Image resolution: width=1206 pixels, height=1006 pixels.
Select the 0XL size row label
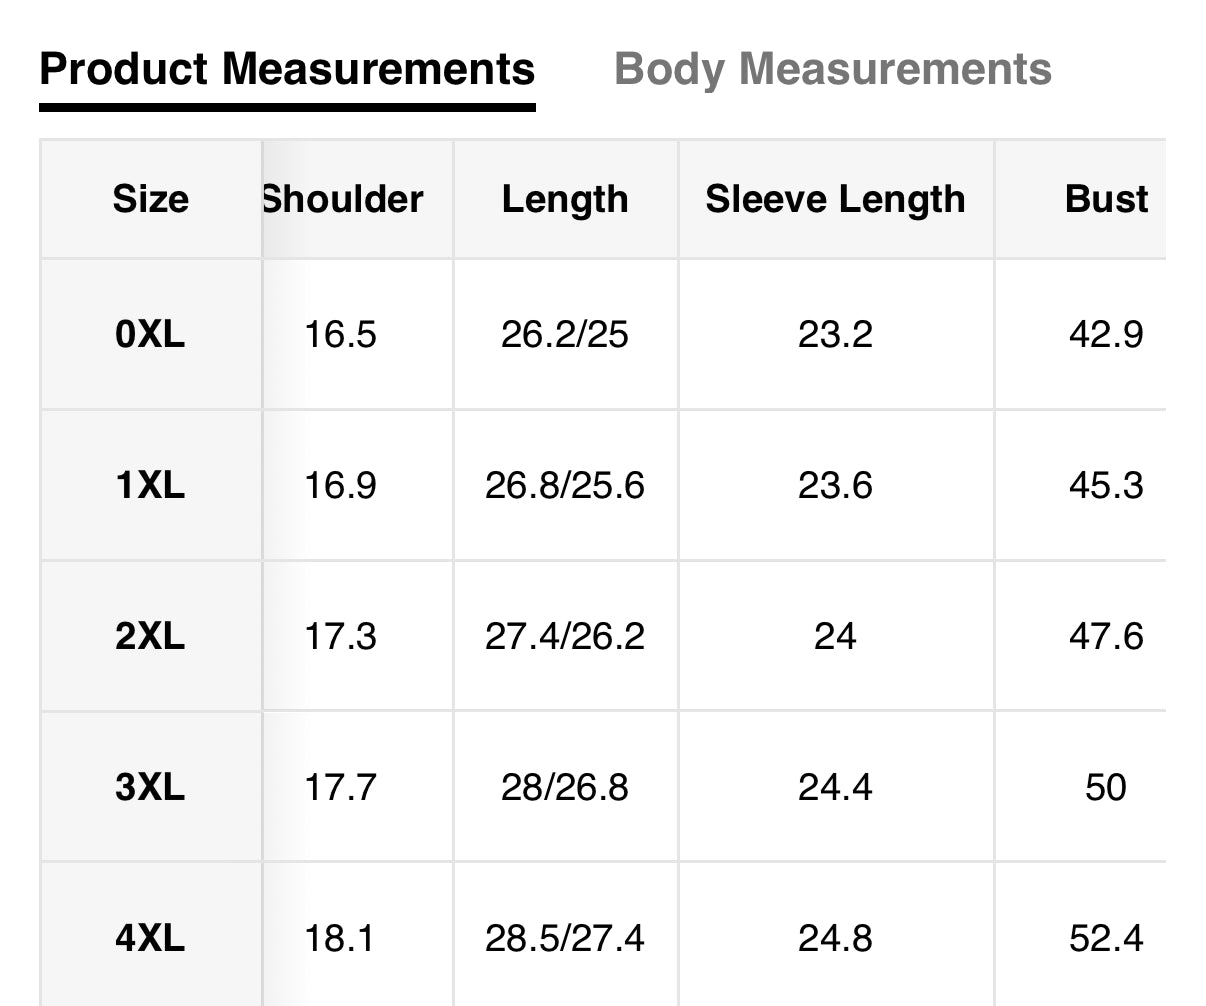point(150,334)
